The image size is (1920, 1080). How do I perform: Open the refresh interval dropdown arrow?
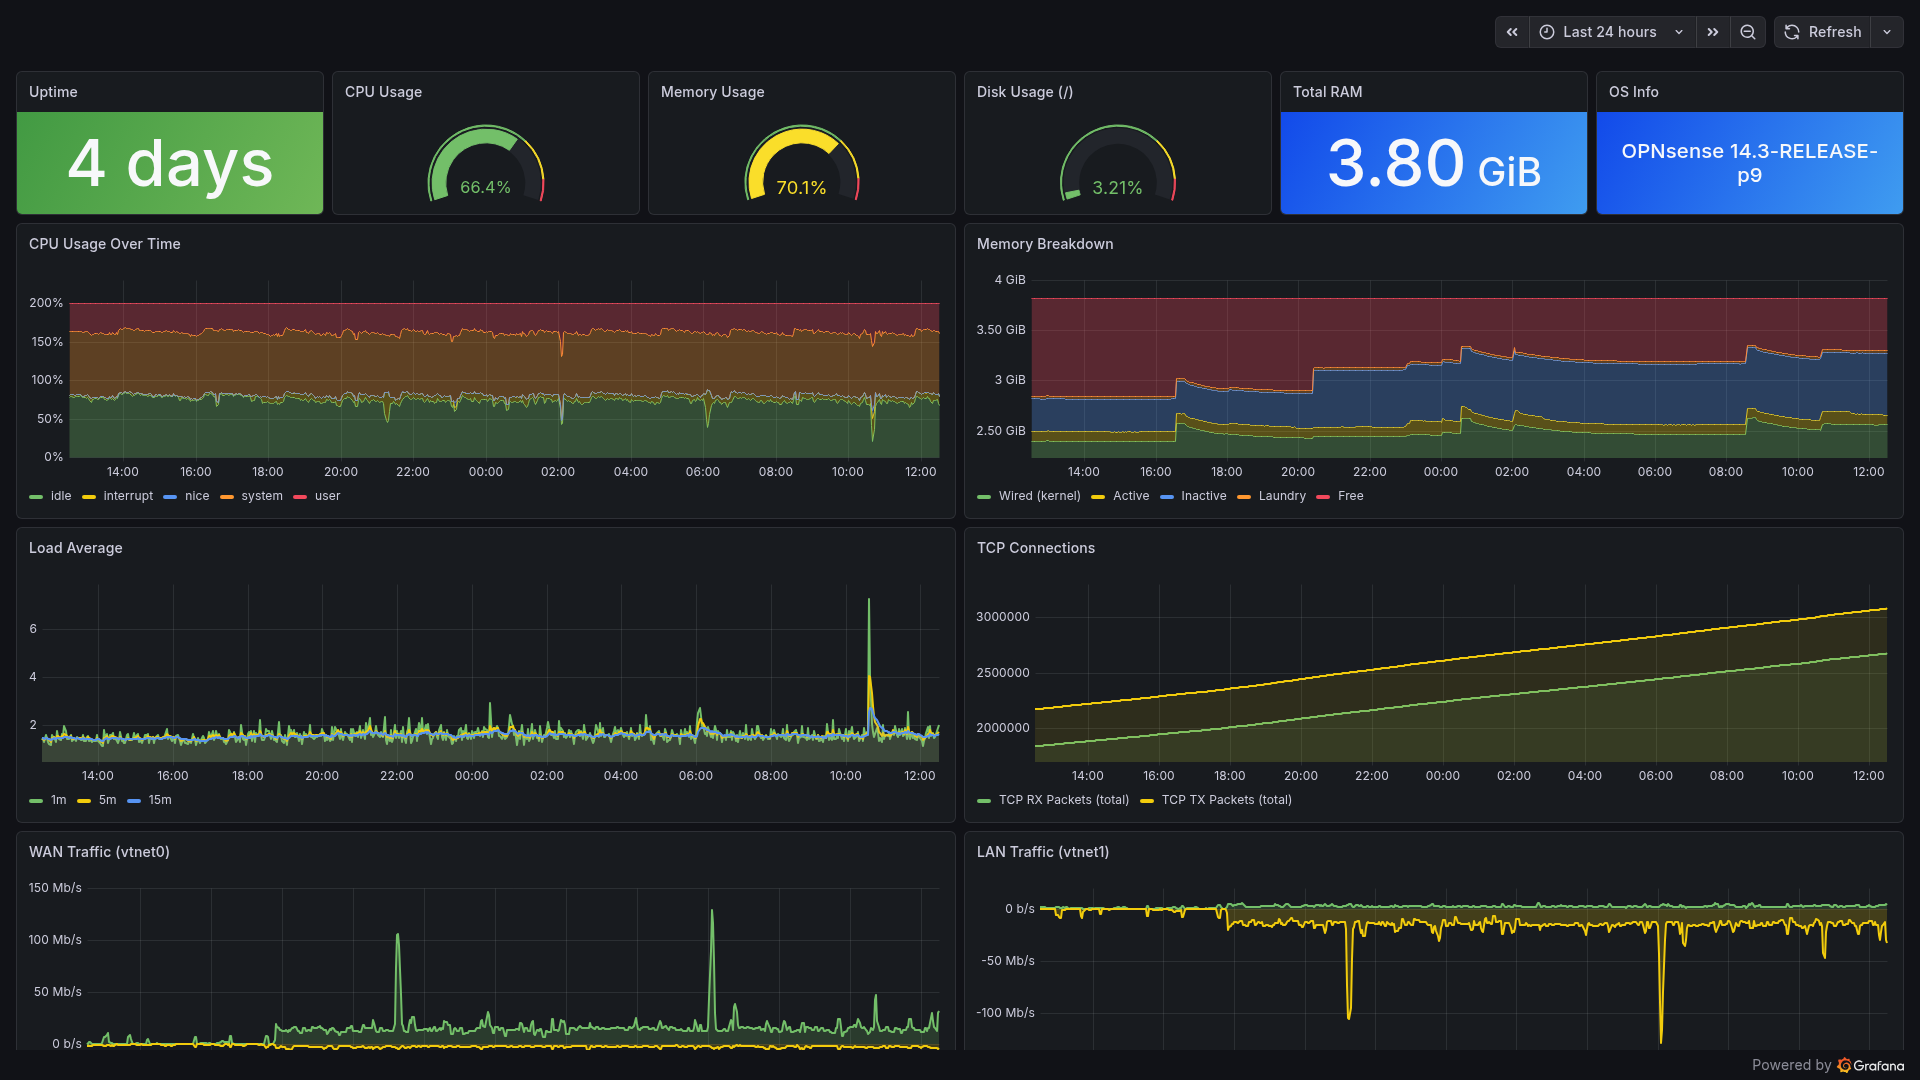[x=1887, y=32]
